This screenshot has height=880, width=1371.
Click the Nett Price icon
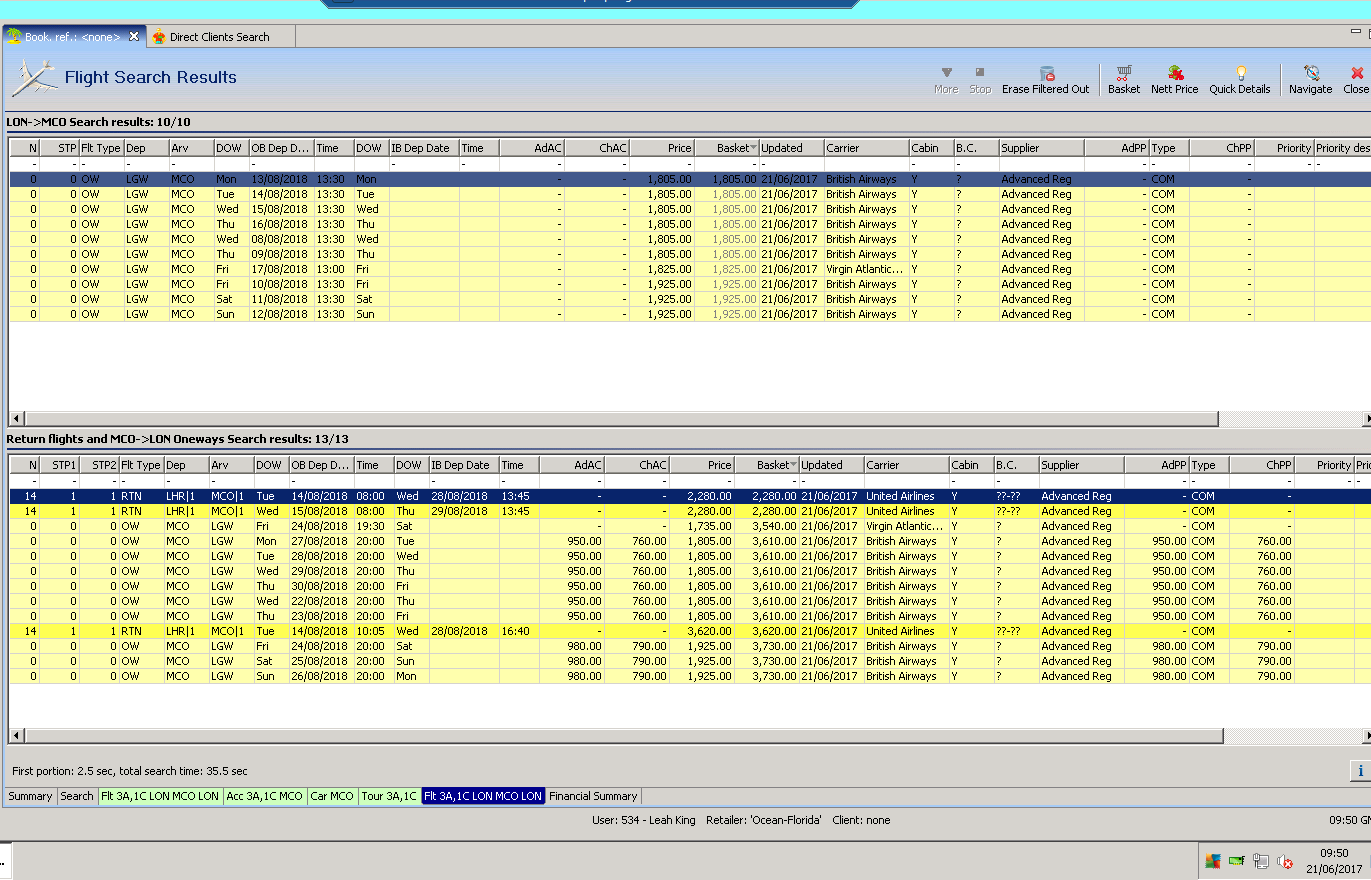click(1175, 74)
